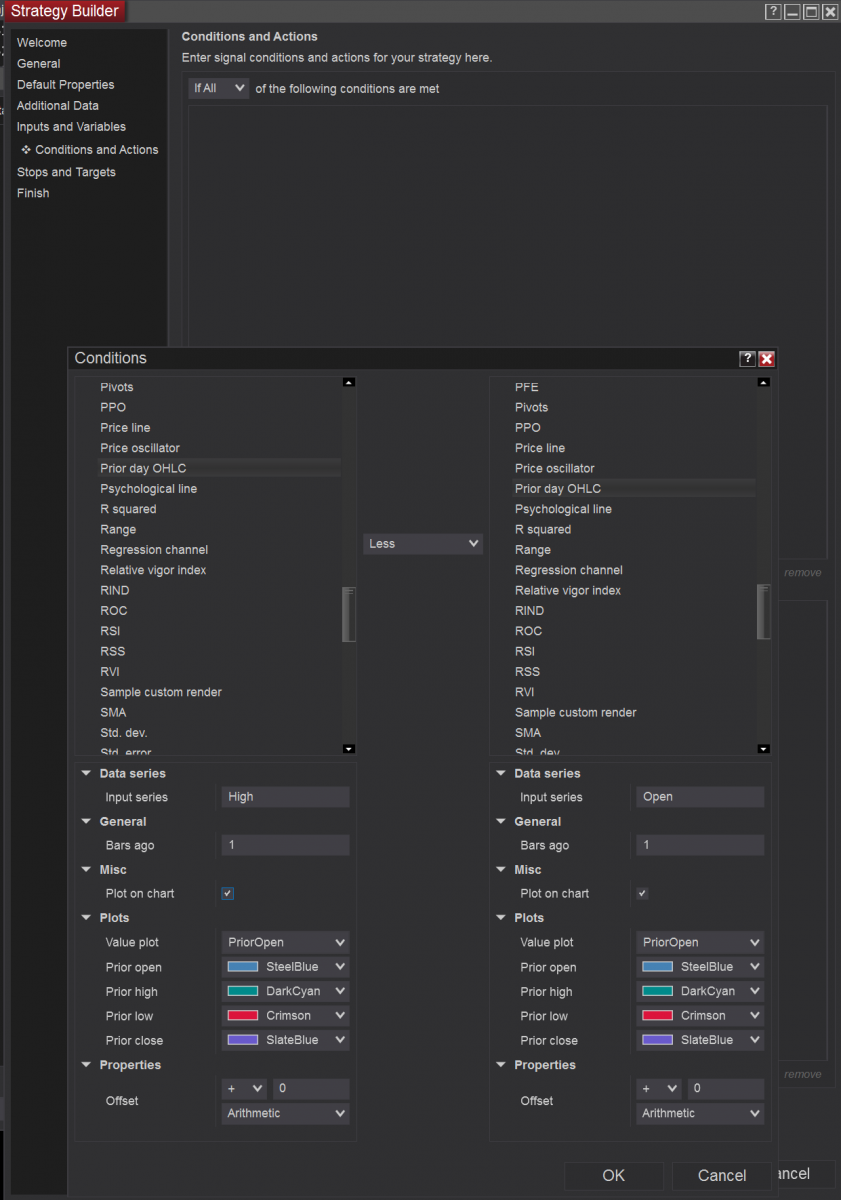Click the left Bars ago input field
The image size is (841, 1200).
click(285, 846)
